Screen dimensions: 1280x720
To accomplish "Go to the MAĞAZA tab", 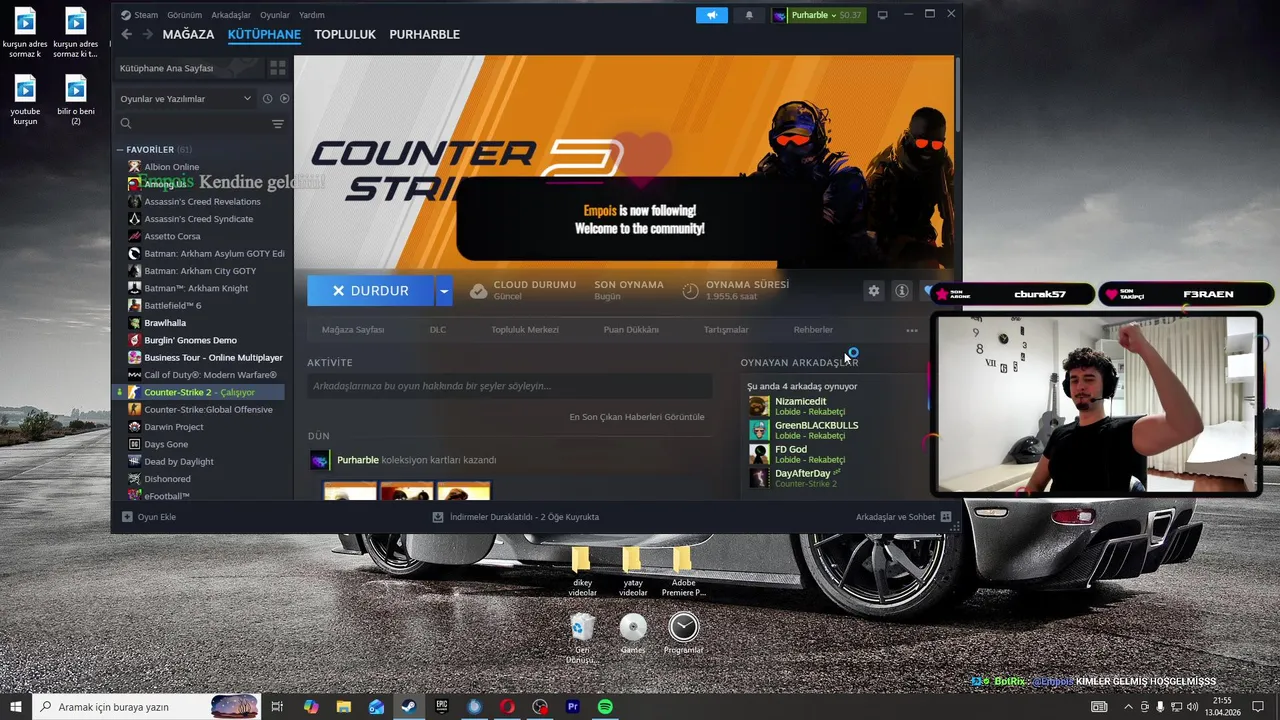I will [188, 34].
